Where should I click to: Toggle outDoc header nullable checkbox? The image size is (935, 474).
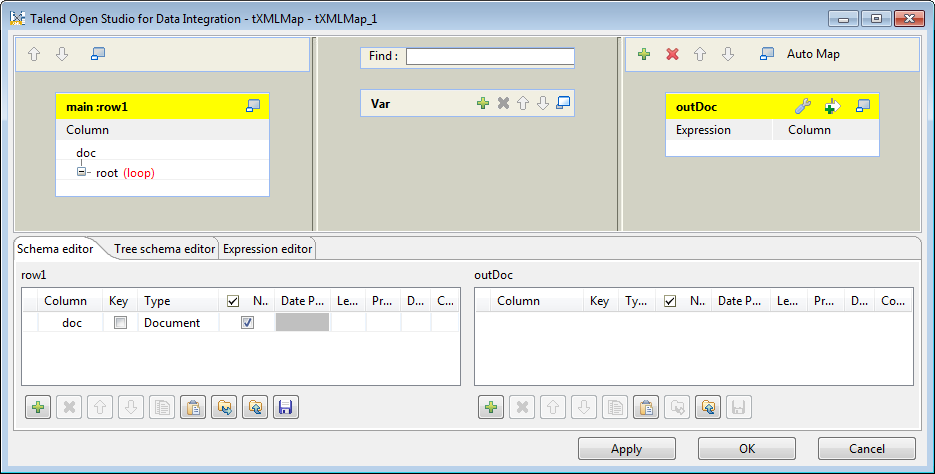point(670,301)
